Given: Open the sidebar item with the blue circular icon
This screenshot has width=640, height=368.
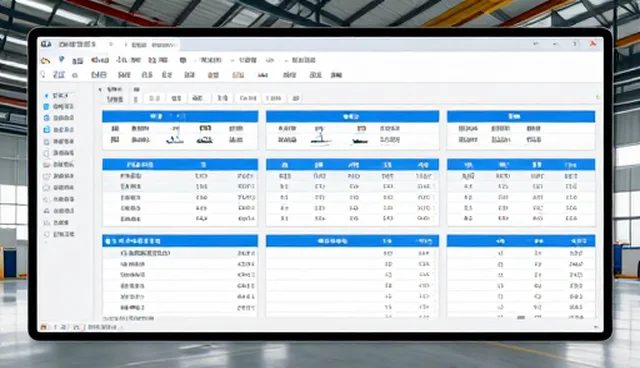Looking at the screenshot, I should (x=59, y=118).
